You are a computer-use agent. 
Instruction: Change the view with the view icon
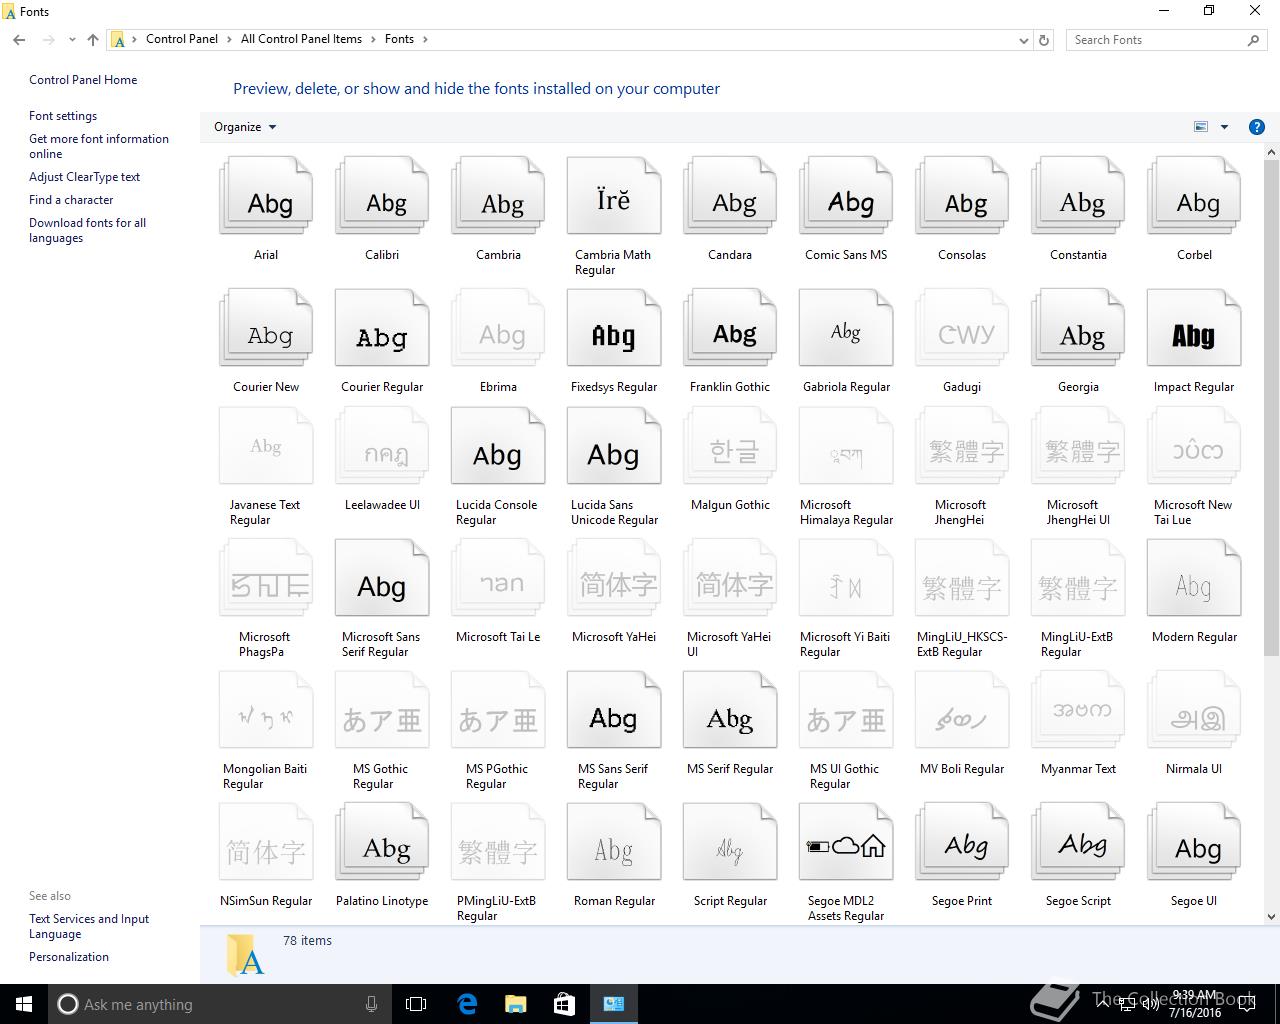(x=1201, y=127)
